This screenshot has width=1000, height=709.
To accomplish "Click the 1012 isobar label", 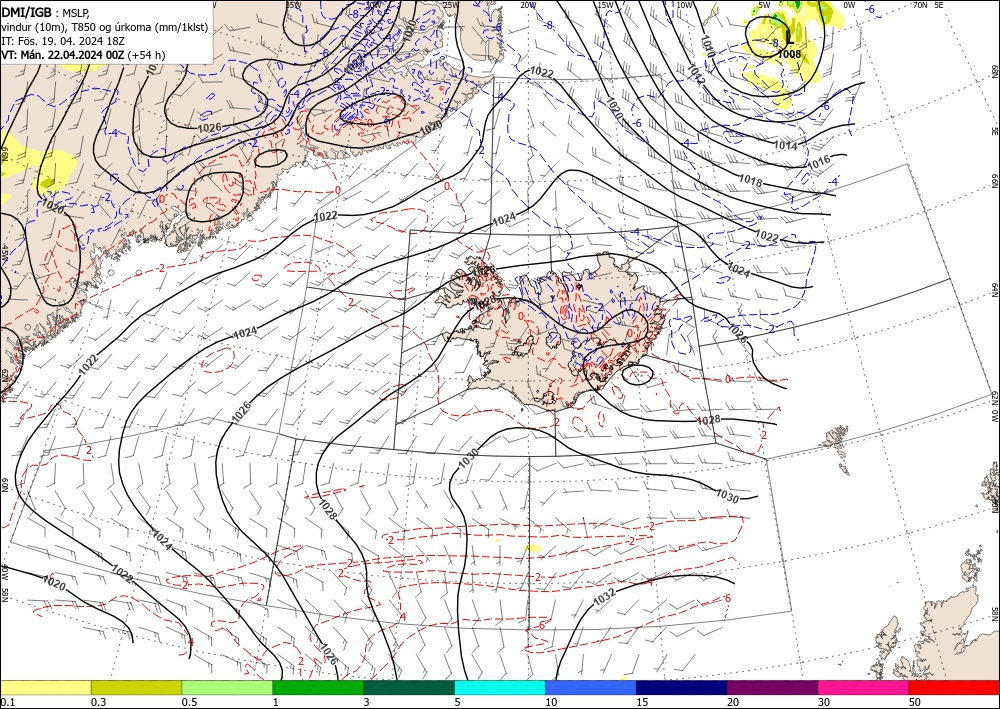I will 696,75.
